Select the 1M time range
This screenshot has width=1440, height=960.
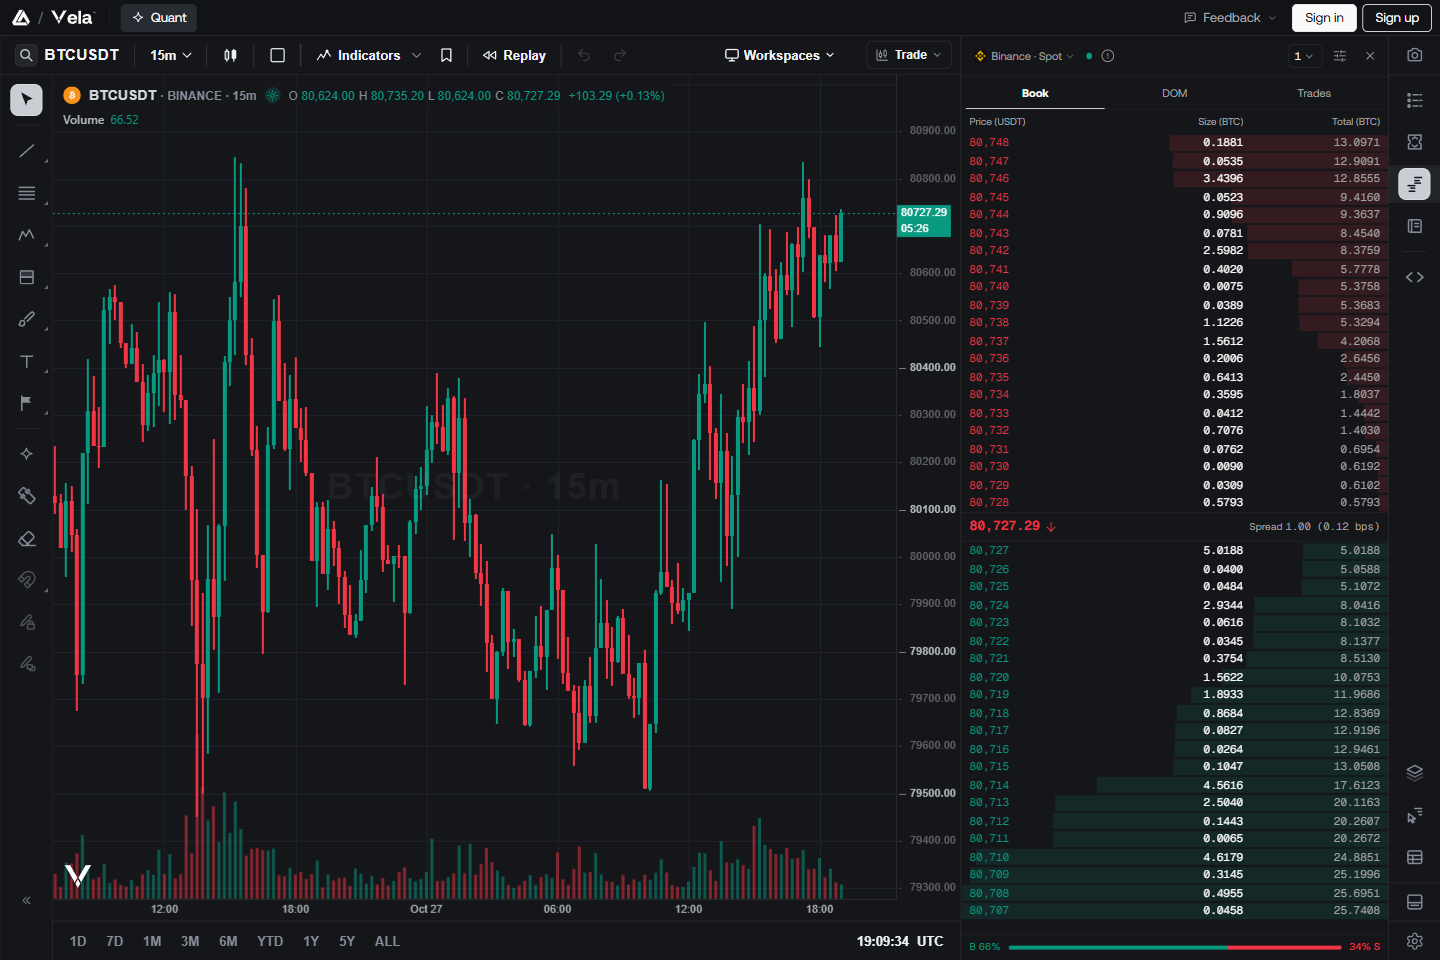tap(152, 941)
